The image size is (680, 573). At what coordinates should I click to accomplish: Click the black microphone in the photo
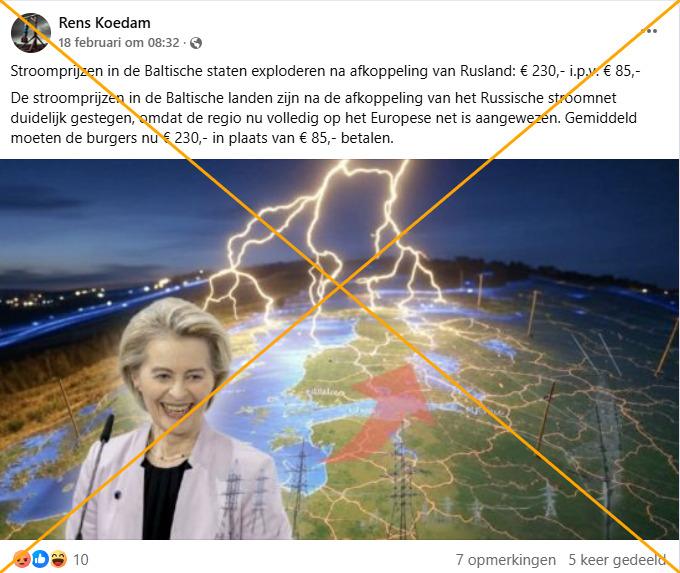click(96, 475)
